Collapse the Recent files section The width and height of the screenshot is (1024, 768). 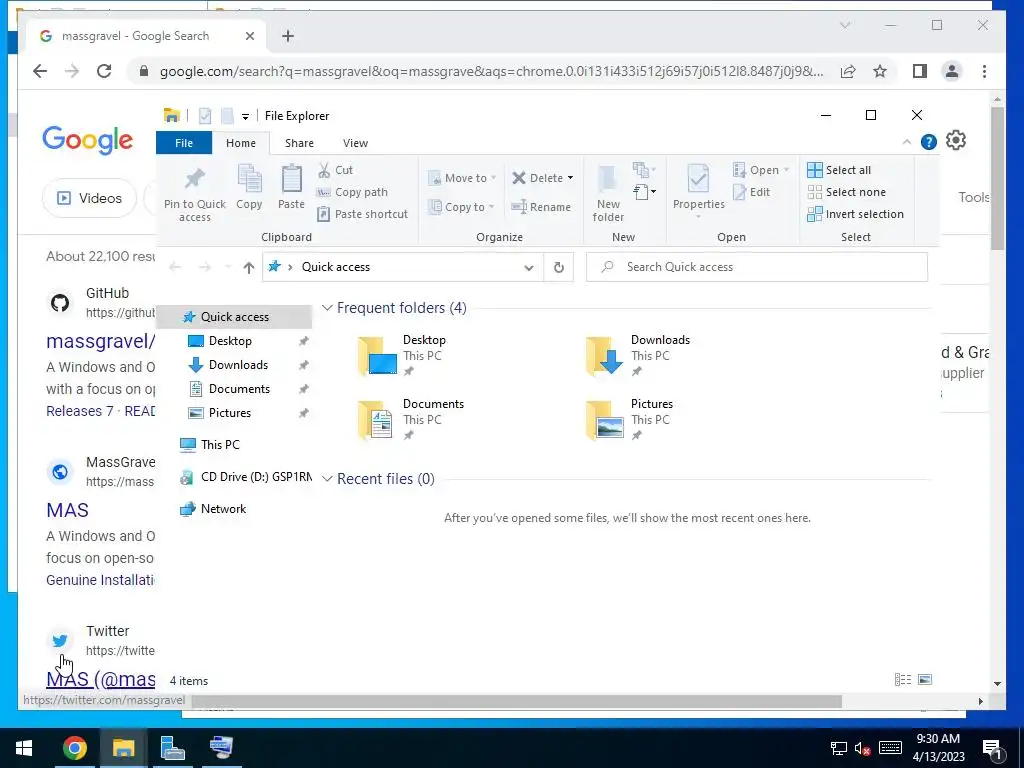point(327,479)
